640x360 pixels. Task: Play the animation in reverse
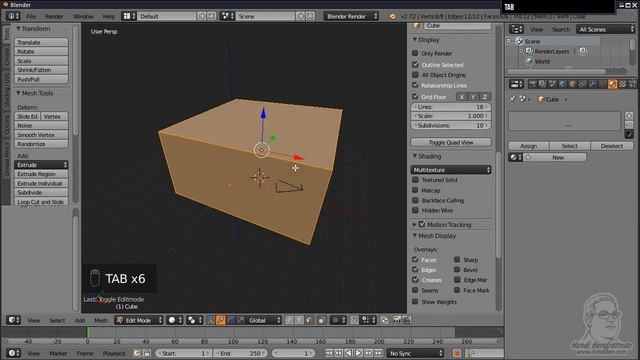coord(348,353)
